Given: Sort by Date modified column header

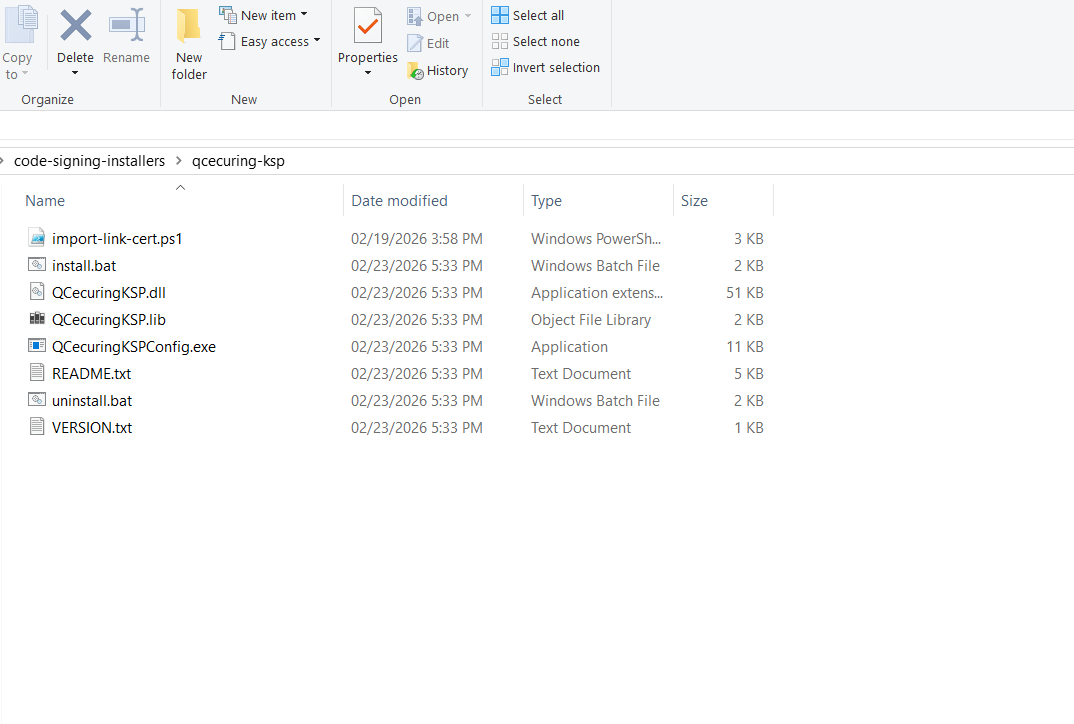Looking at the screenshot, I should click(x=399, y=201).
